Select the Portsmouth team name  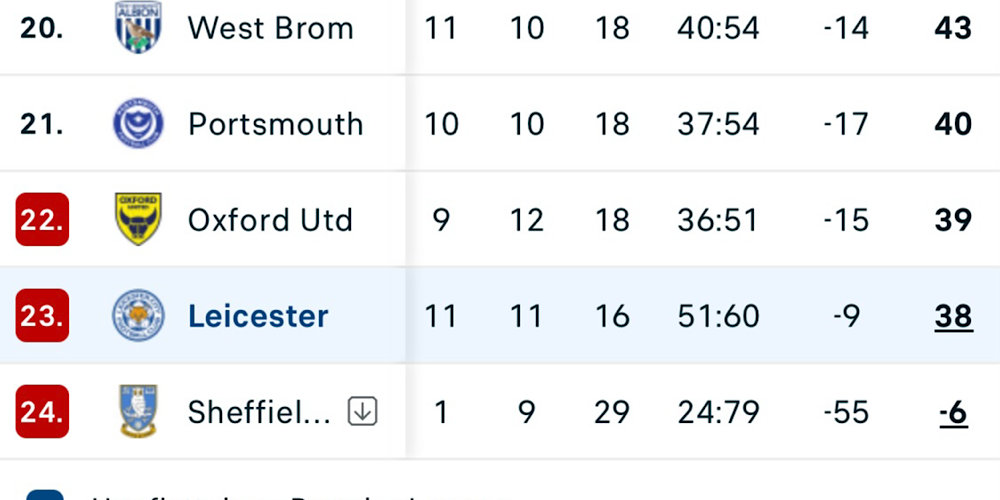[x=275, y=124]
